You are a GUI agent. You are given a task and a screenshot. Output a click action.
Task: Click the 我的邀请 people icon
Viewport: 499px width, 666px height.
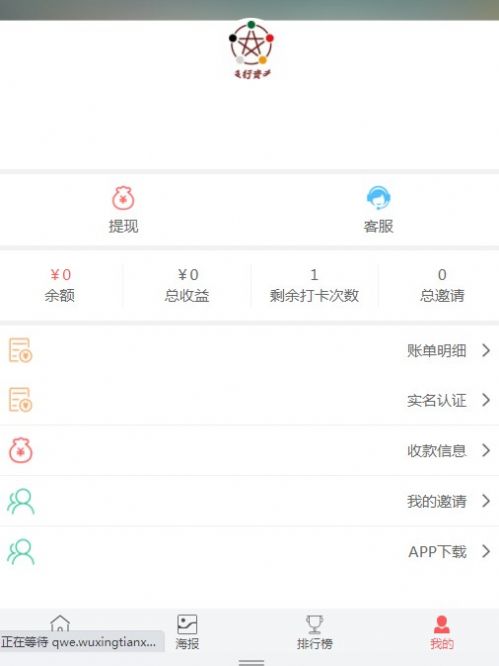click(x=20, y=501)
